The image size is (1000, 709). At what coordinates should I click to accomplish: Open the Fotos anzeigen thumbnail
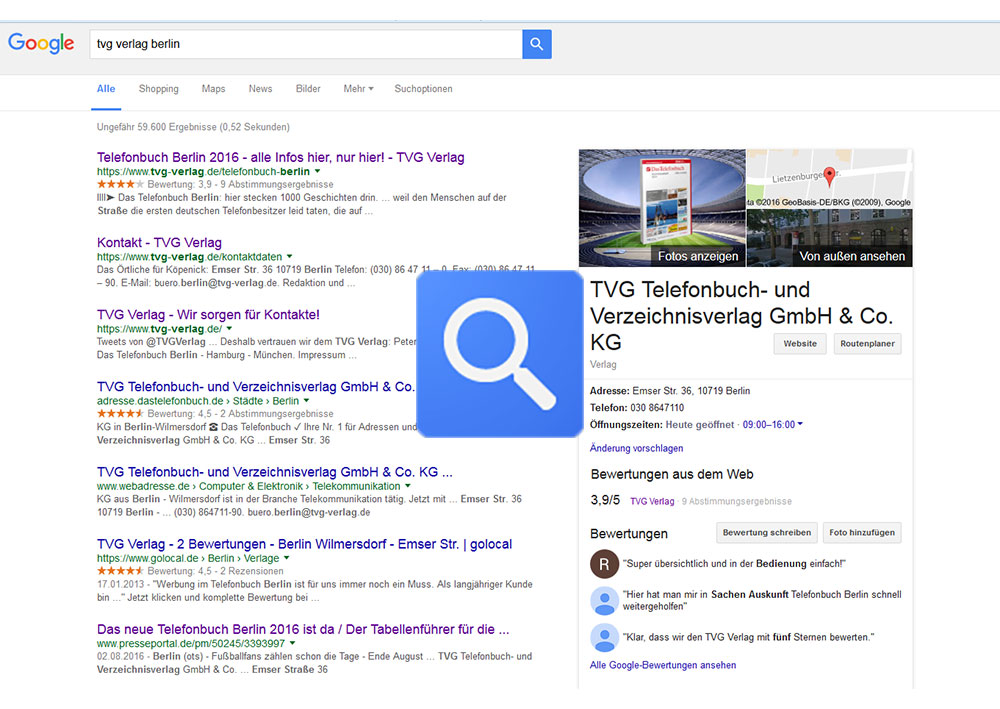click(x=662, y=207)
